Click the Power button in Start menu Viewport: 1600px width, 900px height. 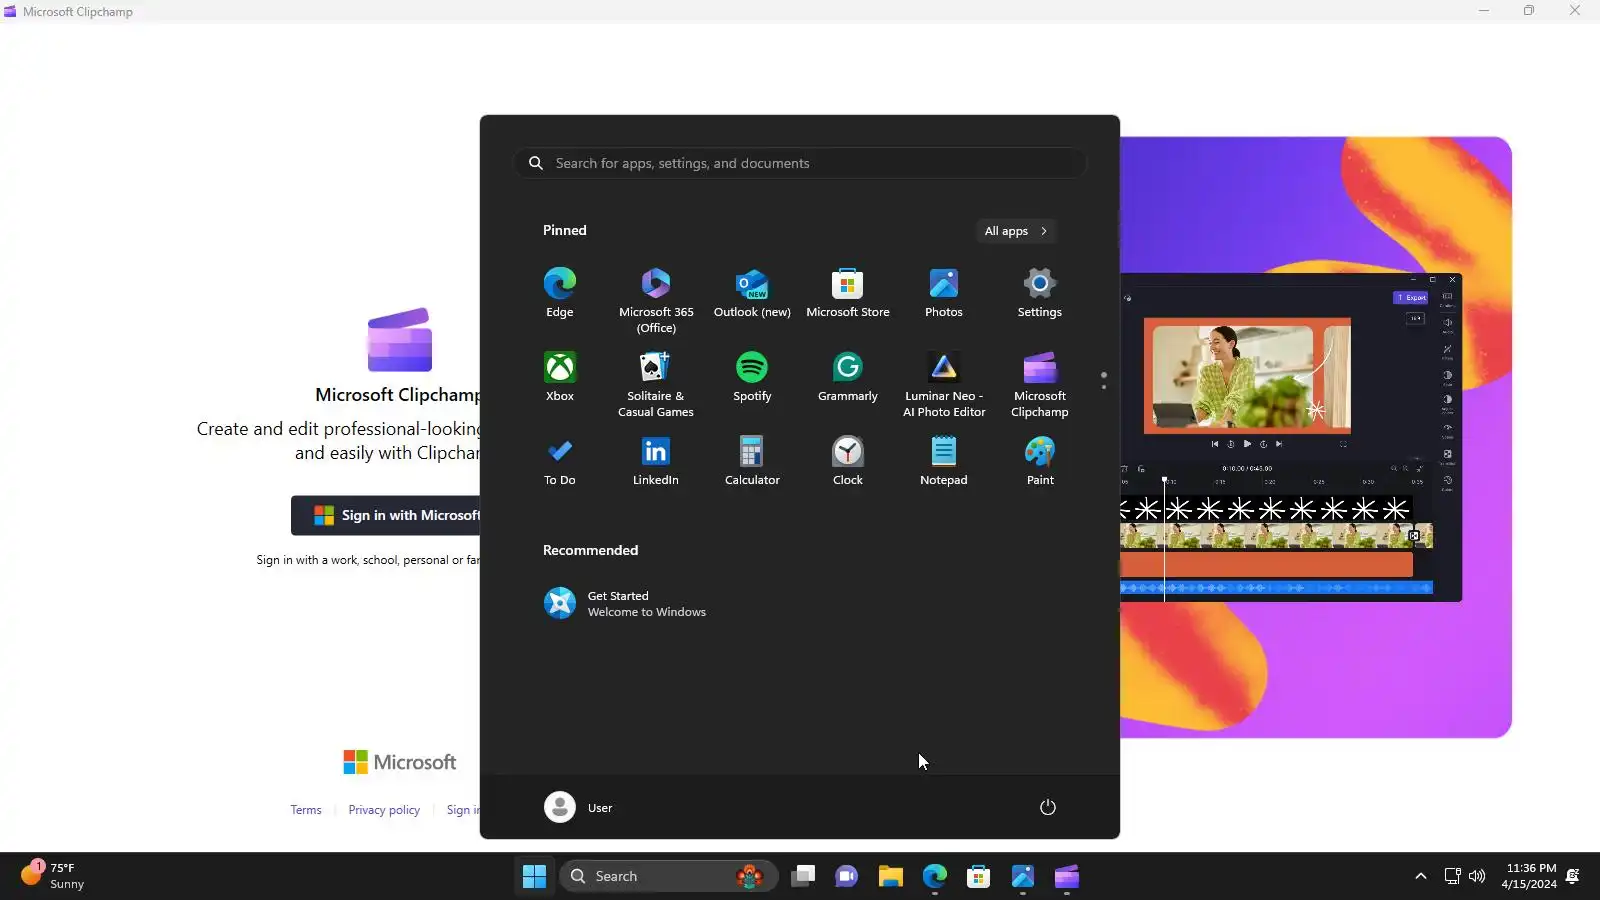click(x=1048, y=807)
